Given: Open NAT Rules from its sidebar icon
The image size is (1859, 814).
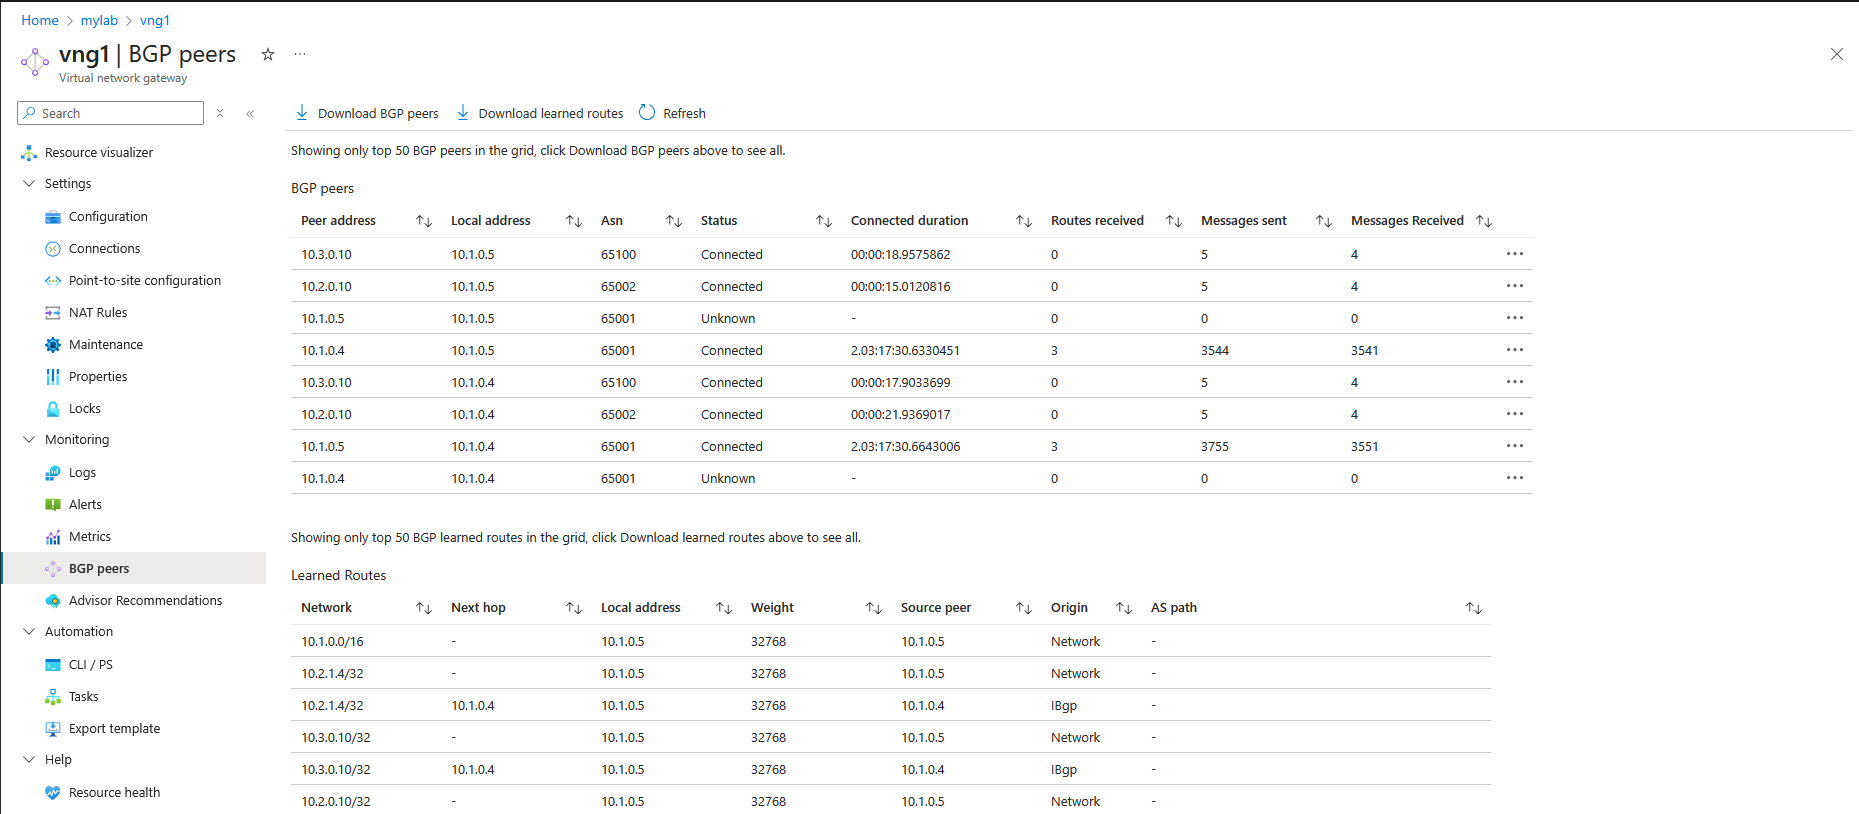Looking at the screenshot, I should click(53, 313).
